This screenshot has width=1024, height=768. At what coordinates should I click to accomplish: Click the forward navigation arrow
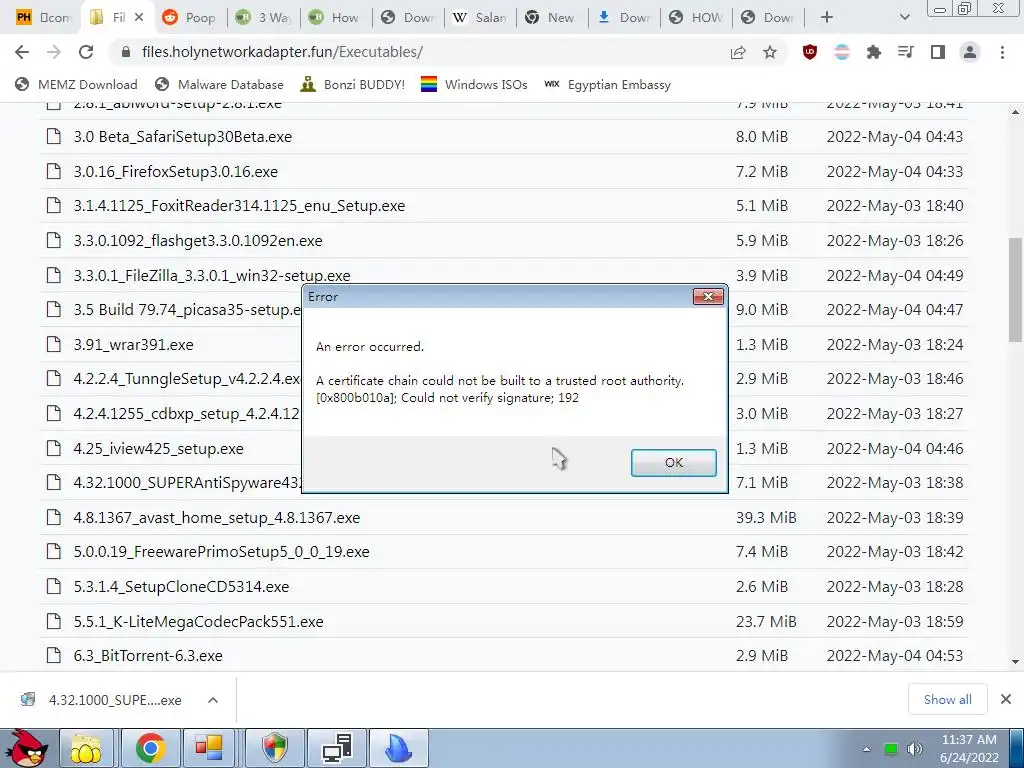pos(54,52)
